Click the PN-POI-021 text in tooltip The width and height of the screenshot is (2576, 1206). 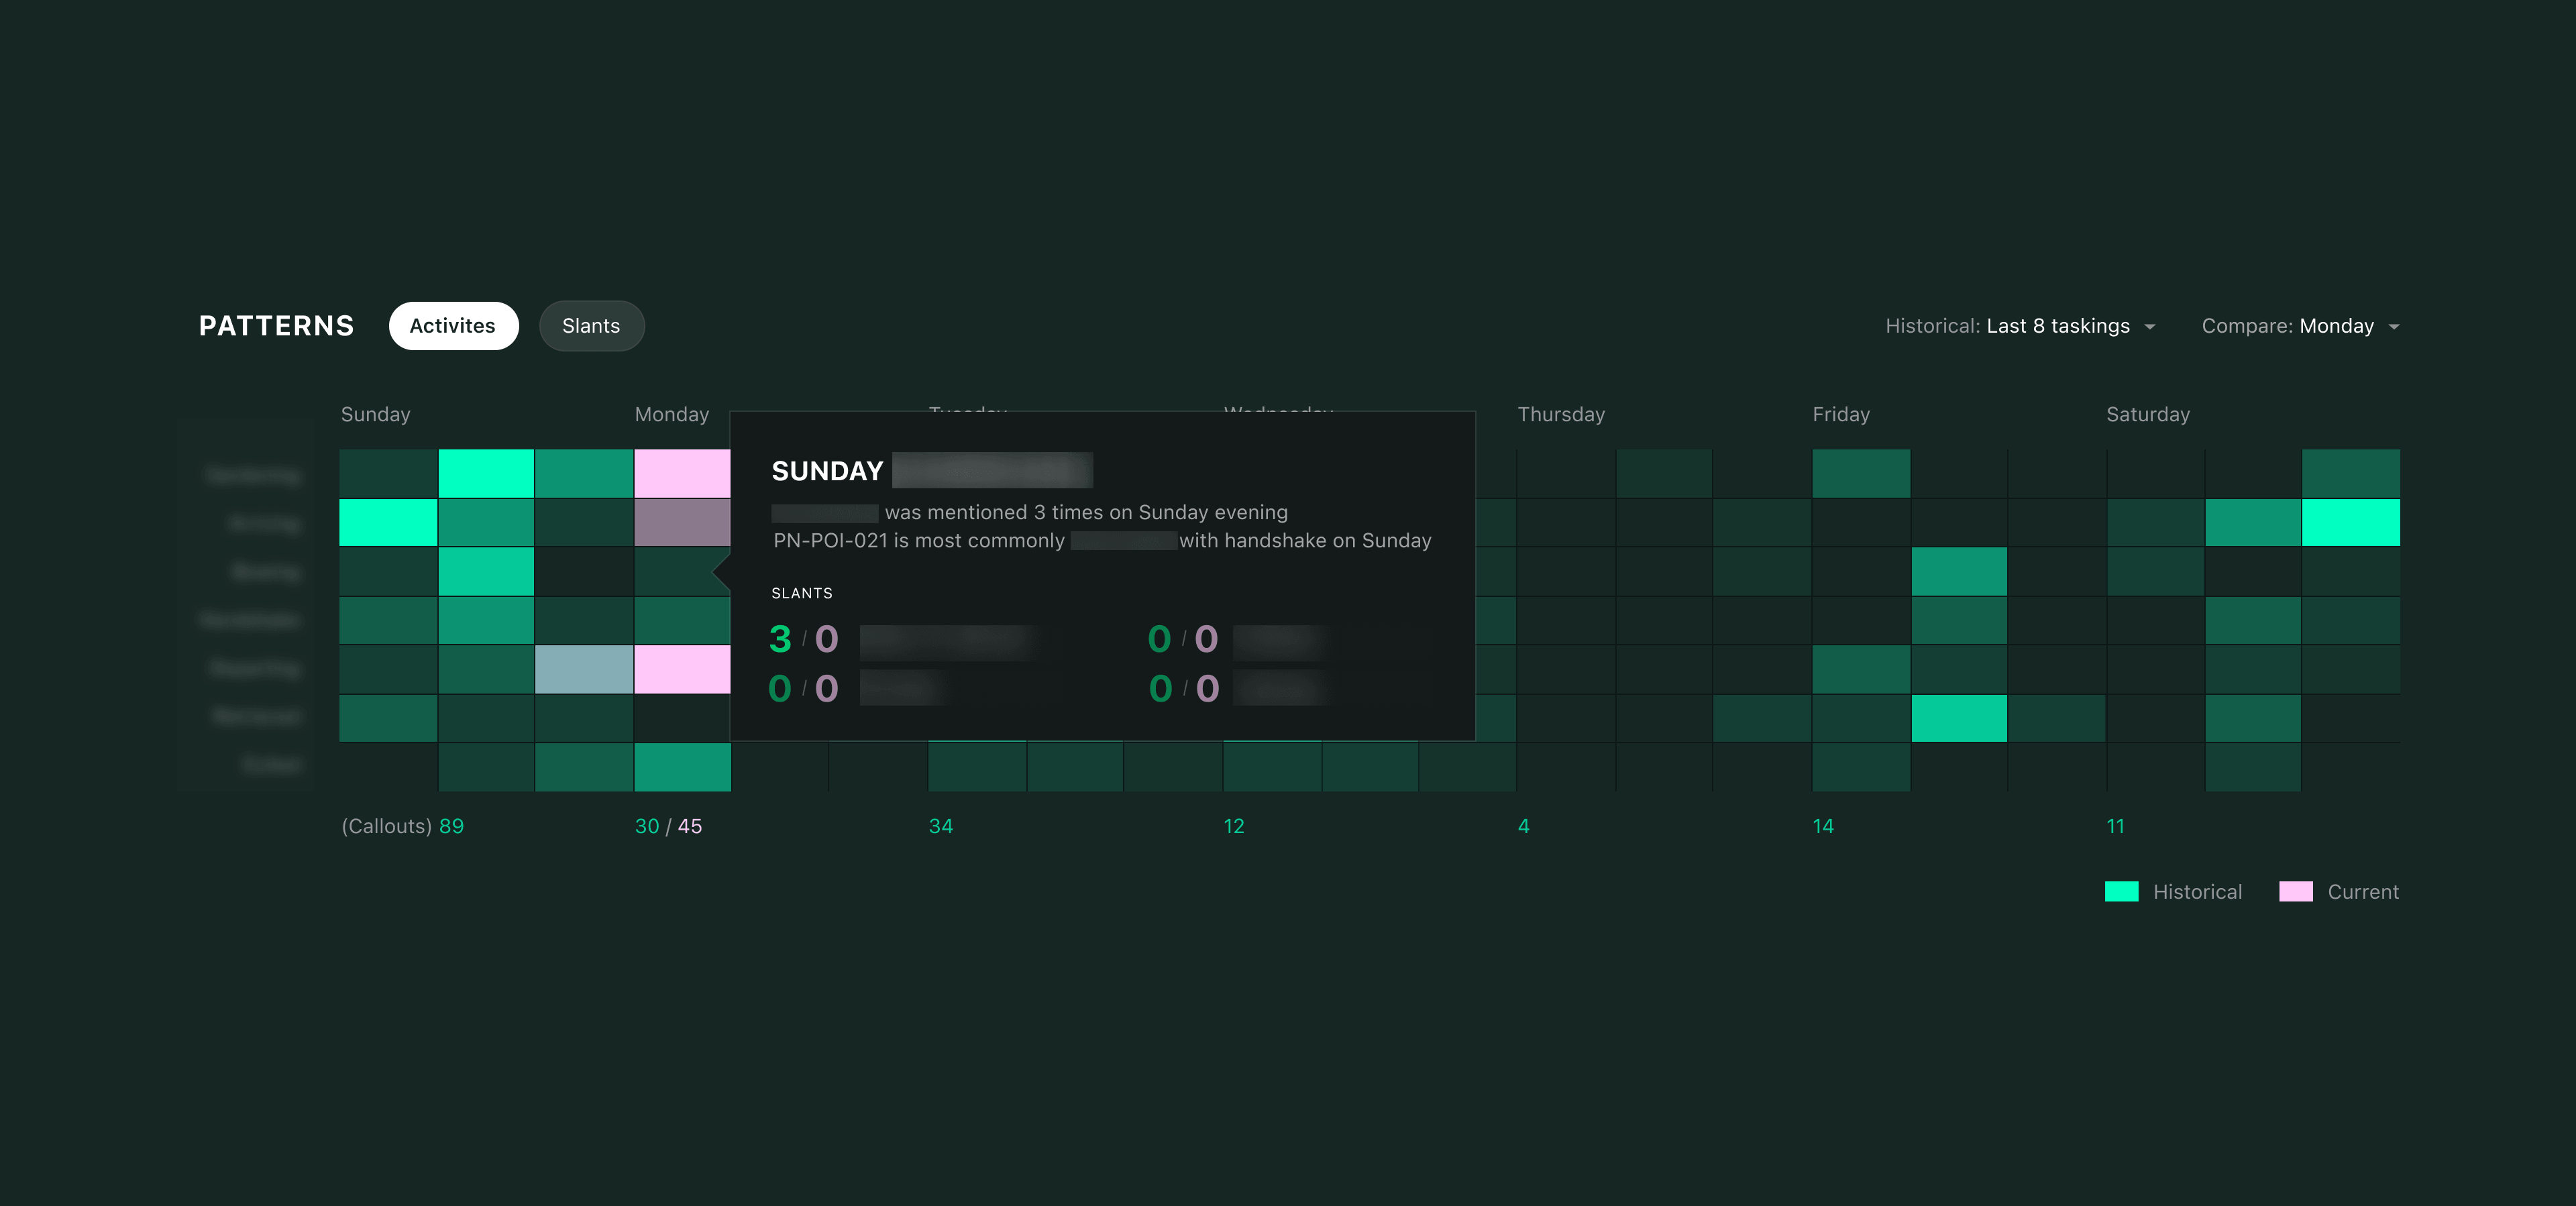coord(830,541)
